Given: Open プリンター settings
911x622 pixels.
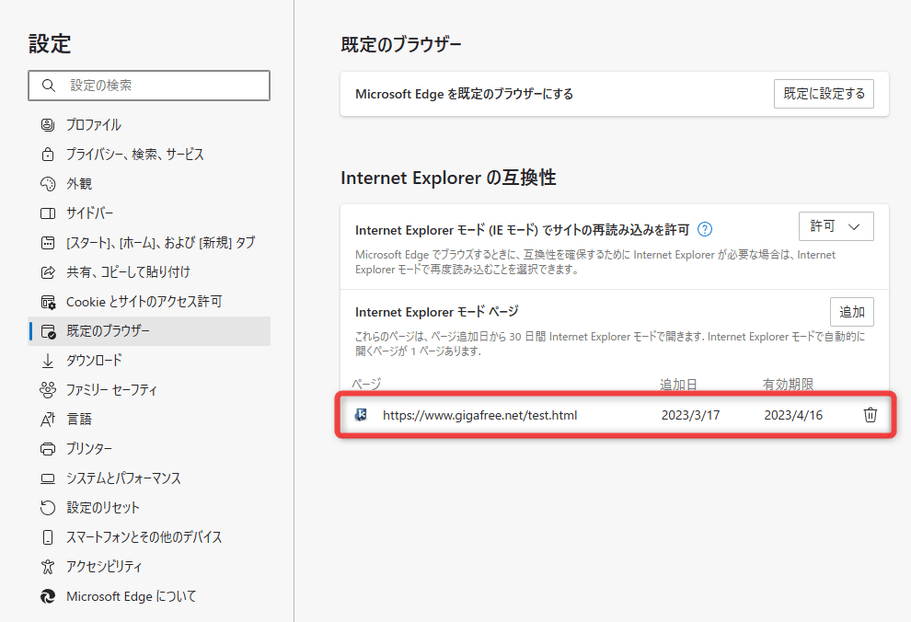Looking at the screenshot, I should tap(89, 449).
